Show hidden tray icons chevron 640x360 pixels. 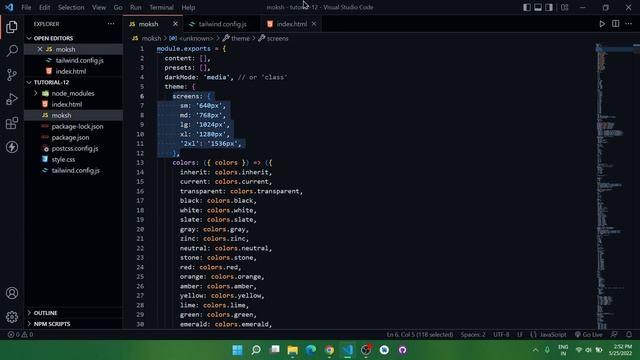coord(535,350)
